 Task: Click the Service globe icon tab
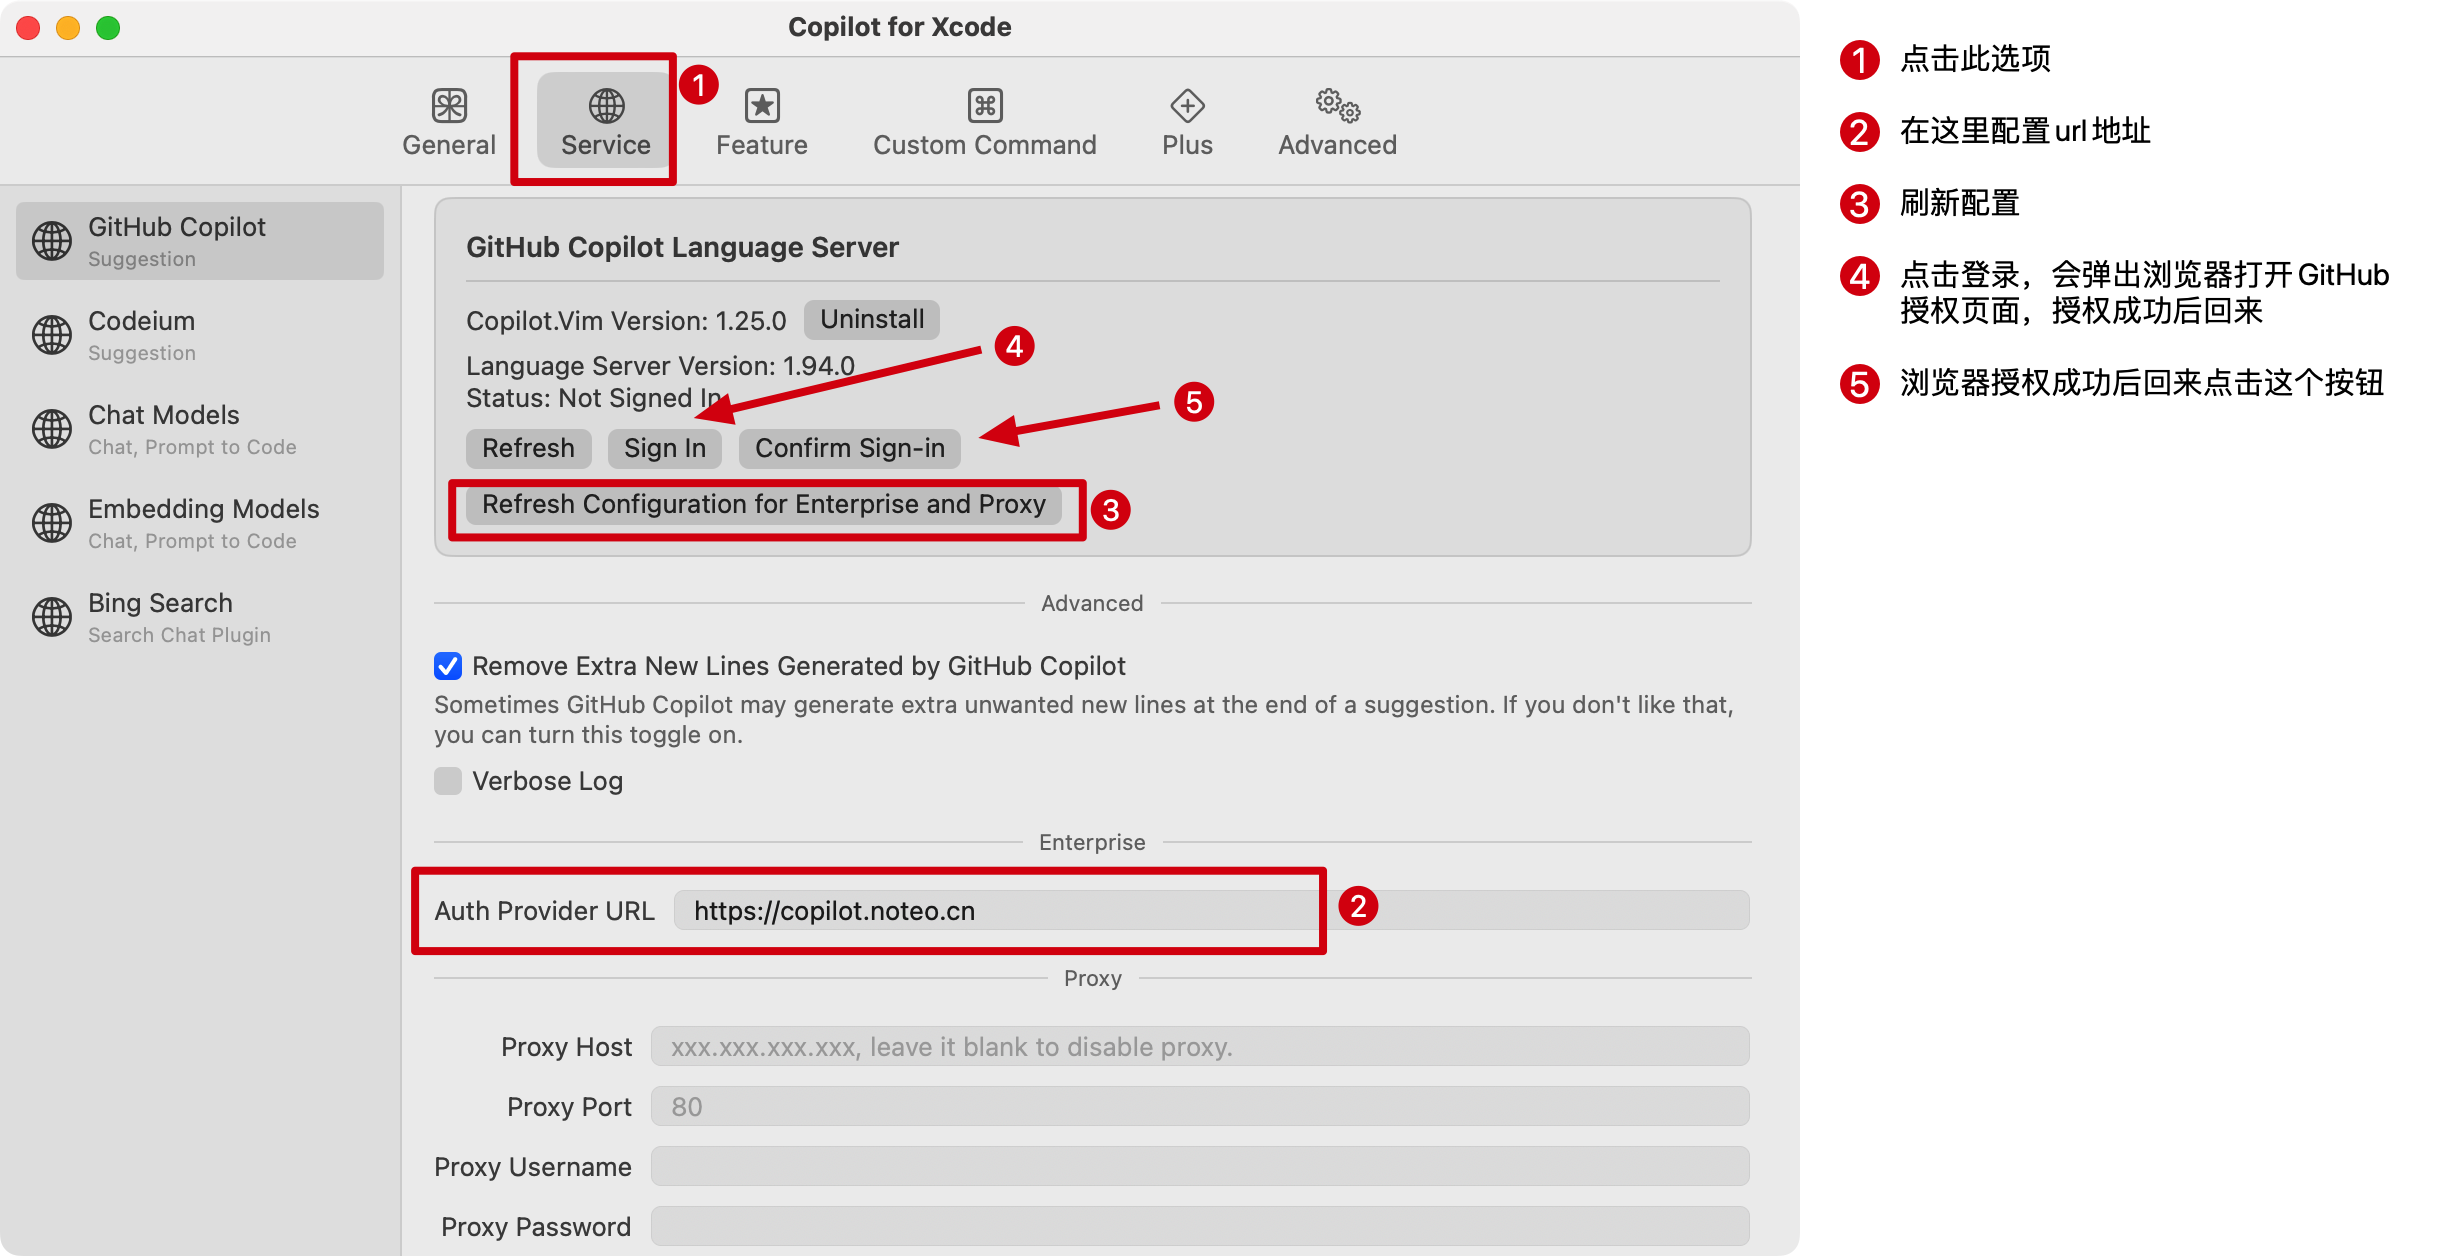click(x=606, y=106)
